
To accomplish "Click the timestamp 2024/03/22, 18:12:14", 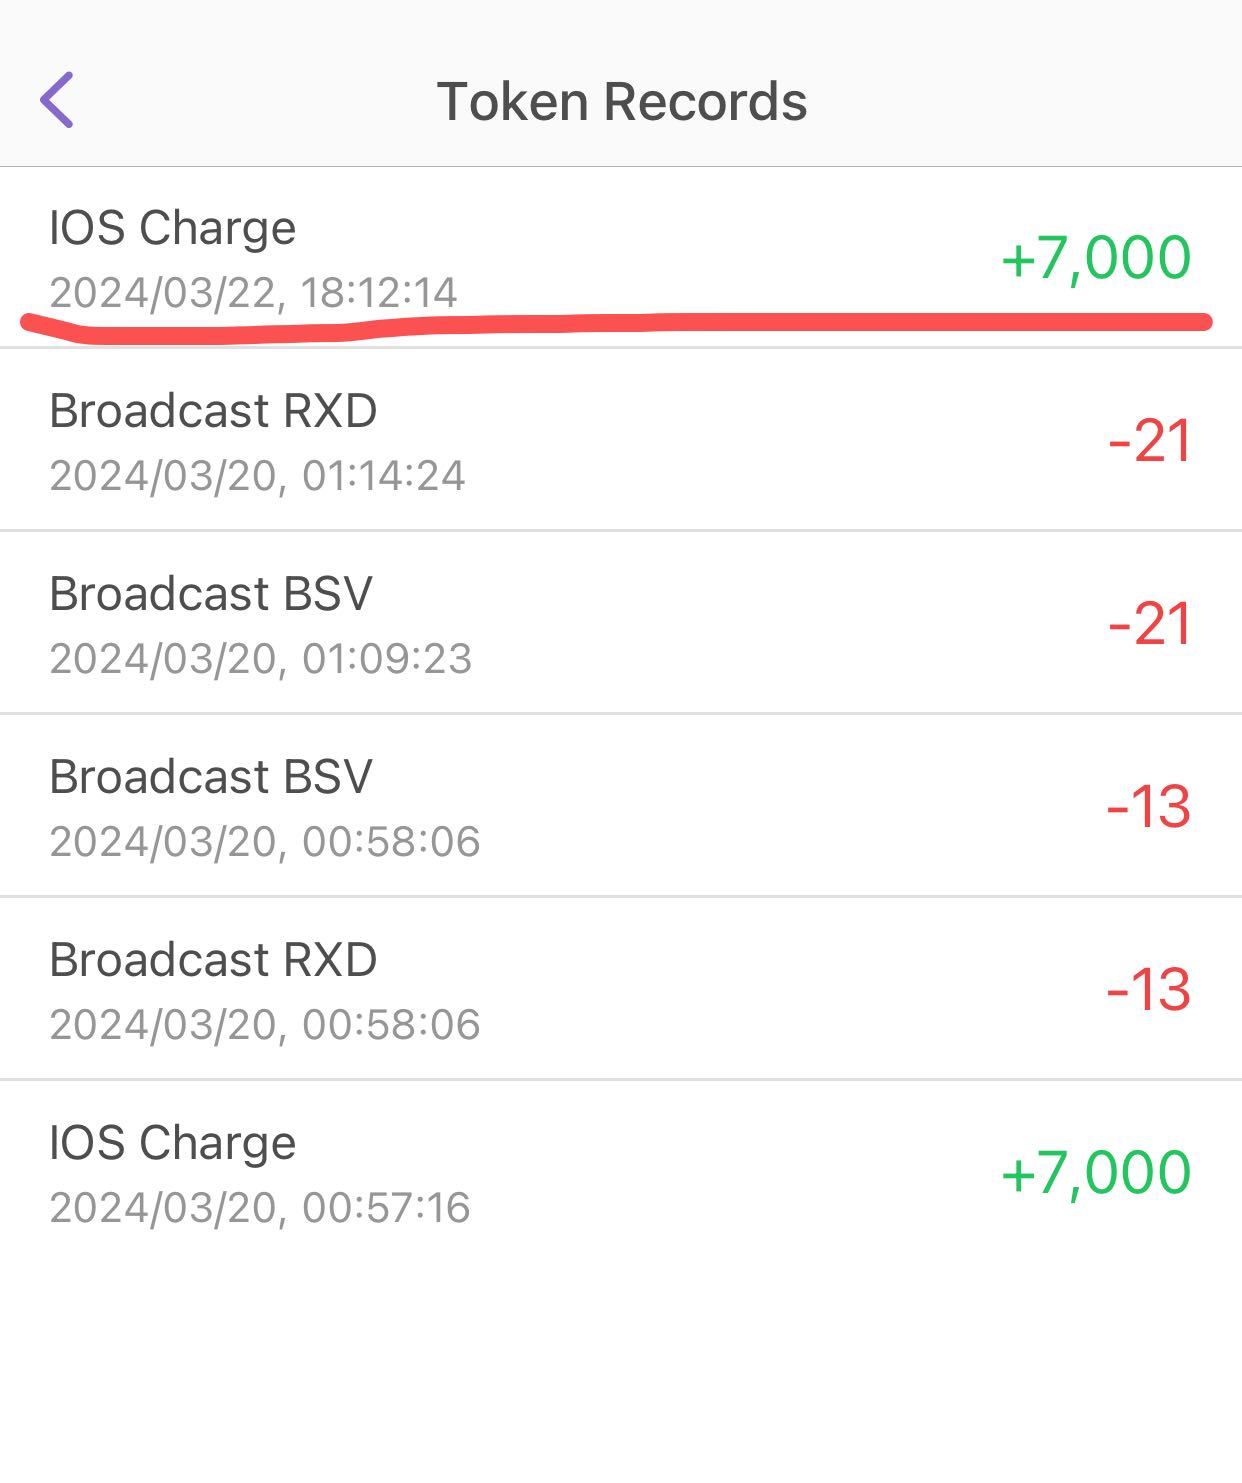I will [253, 293].
